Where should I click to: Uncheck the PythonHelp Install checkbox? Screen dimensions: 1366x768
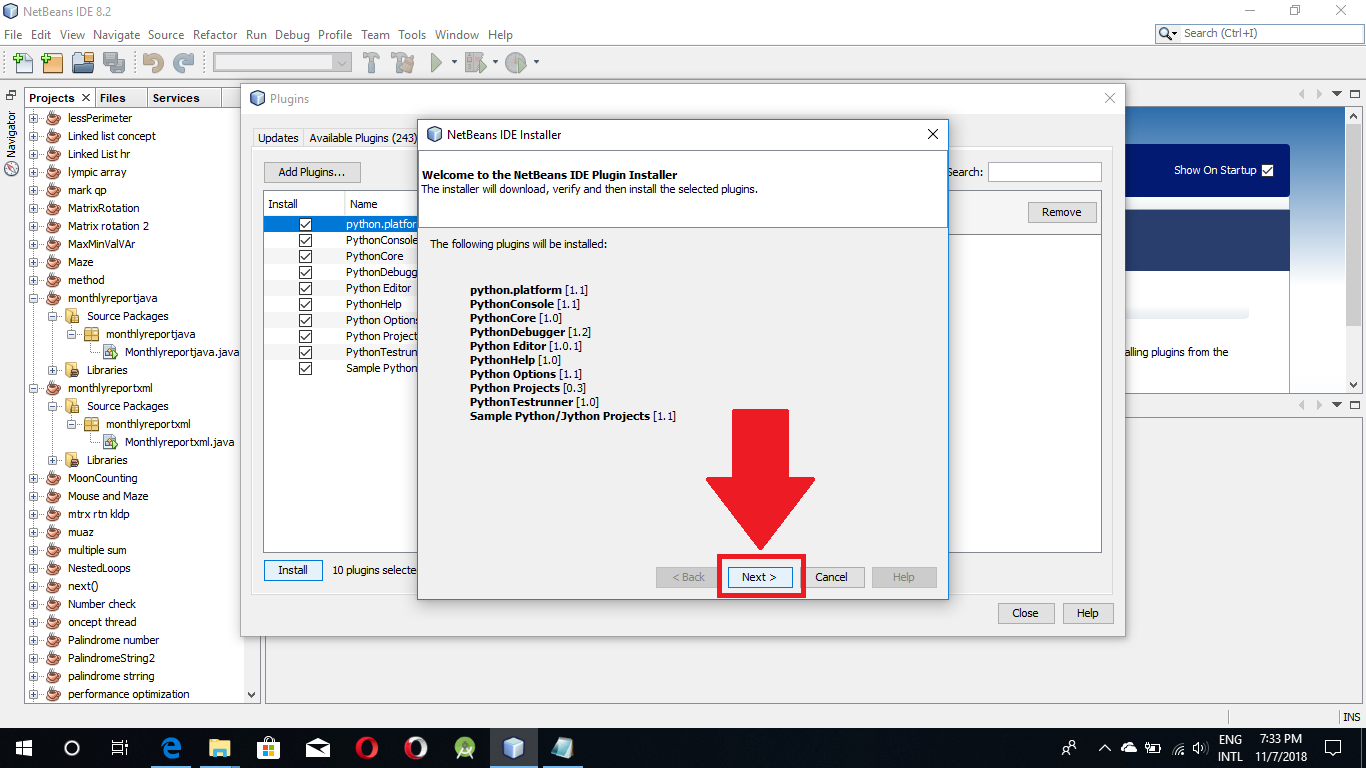click(x=305, y=305)
